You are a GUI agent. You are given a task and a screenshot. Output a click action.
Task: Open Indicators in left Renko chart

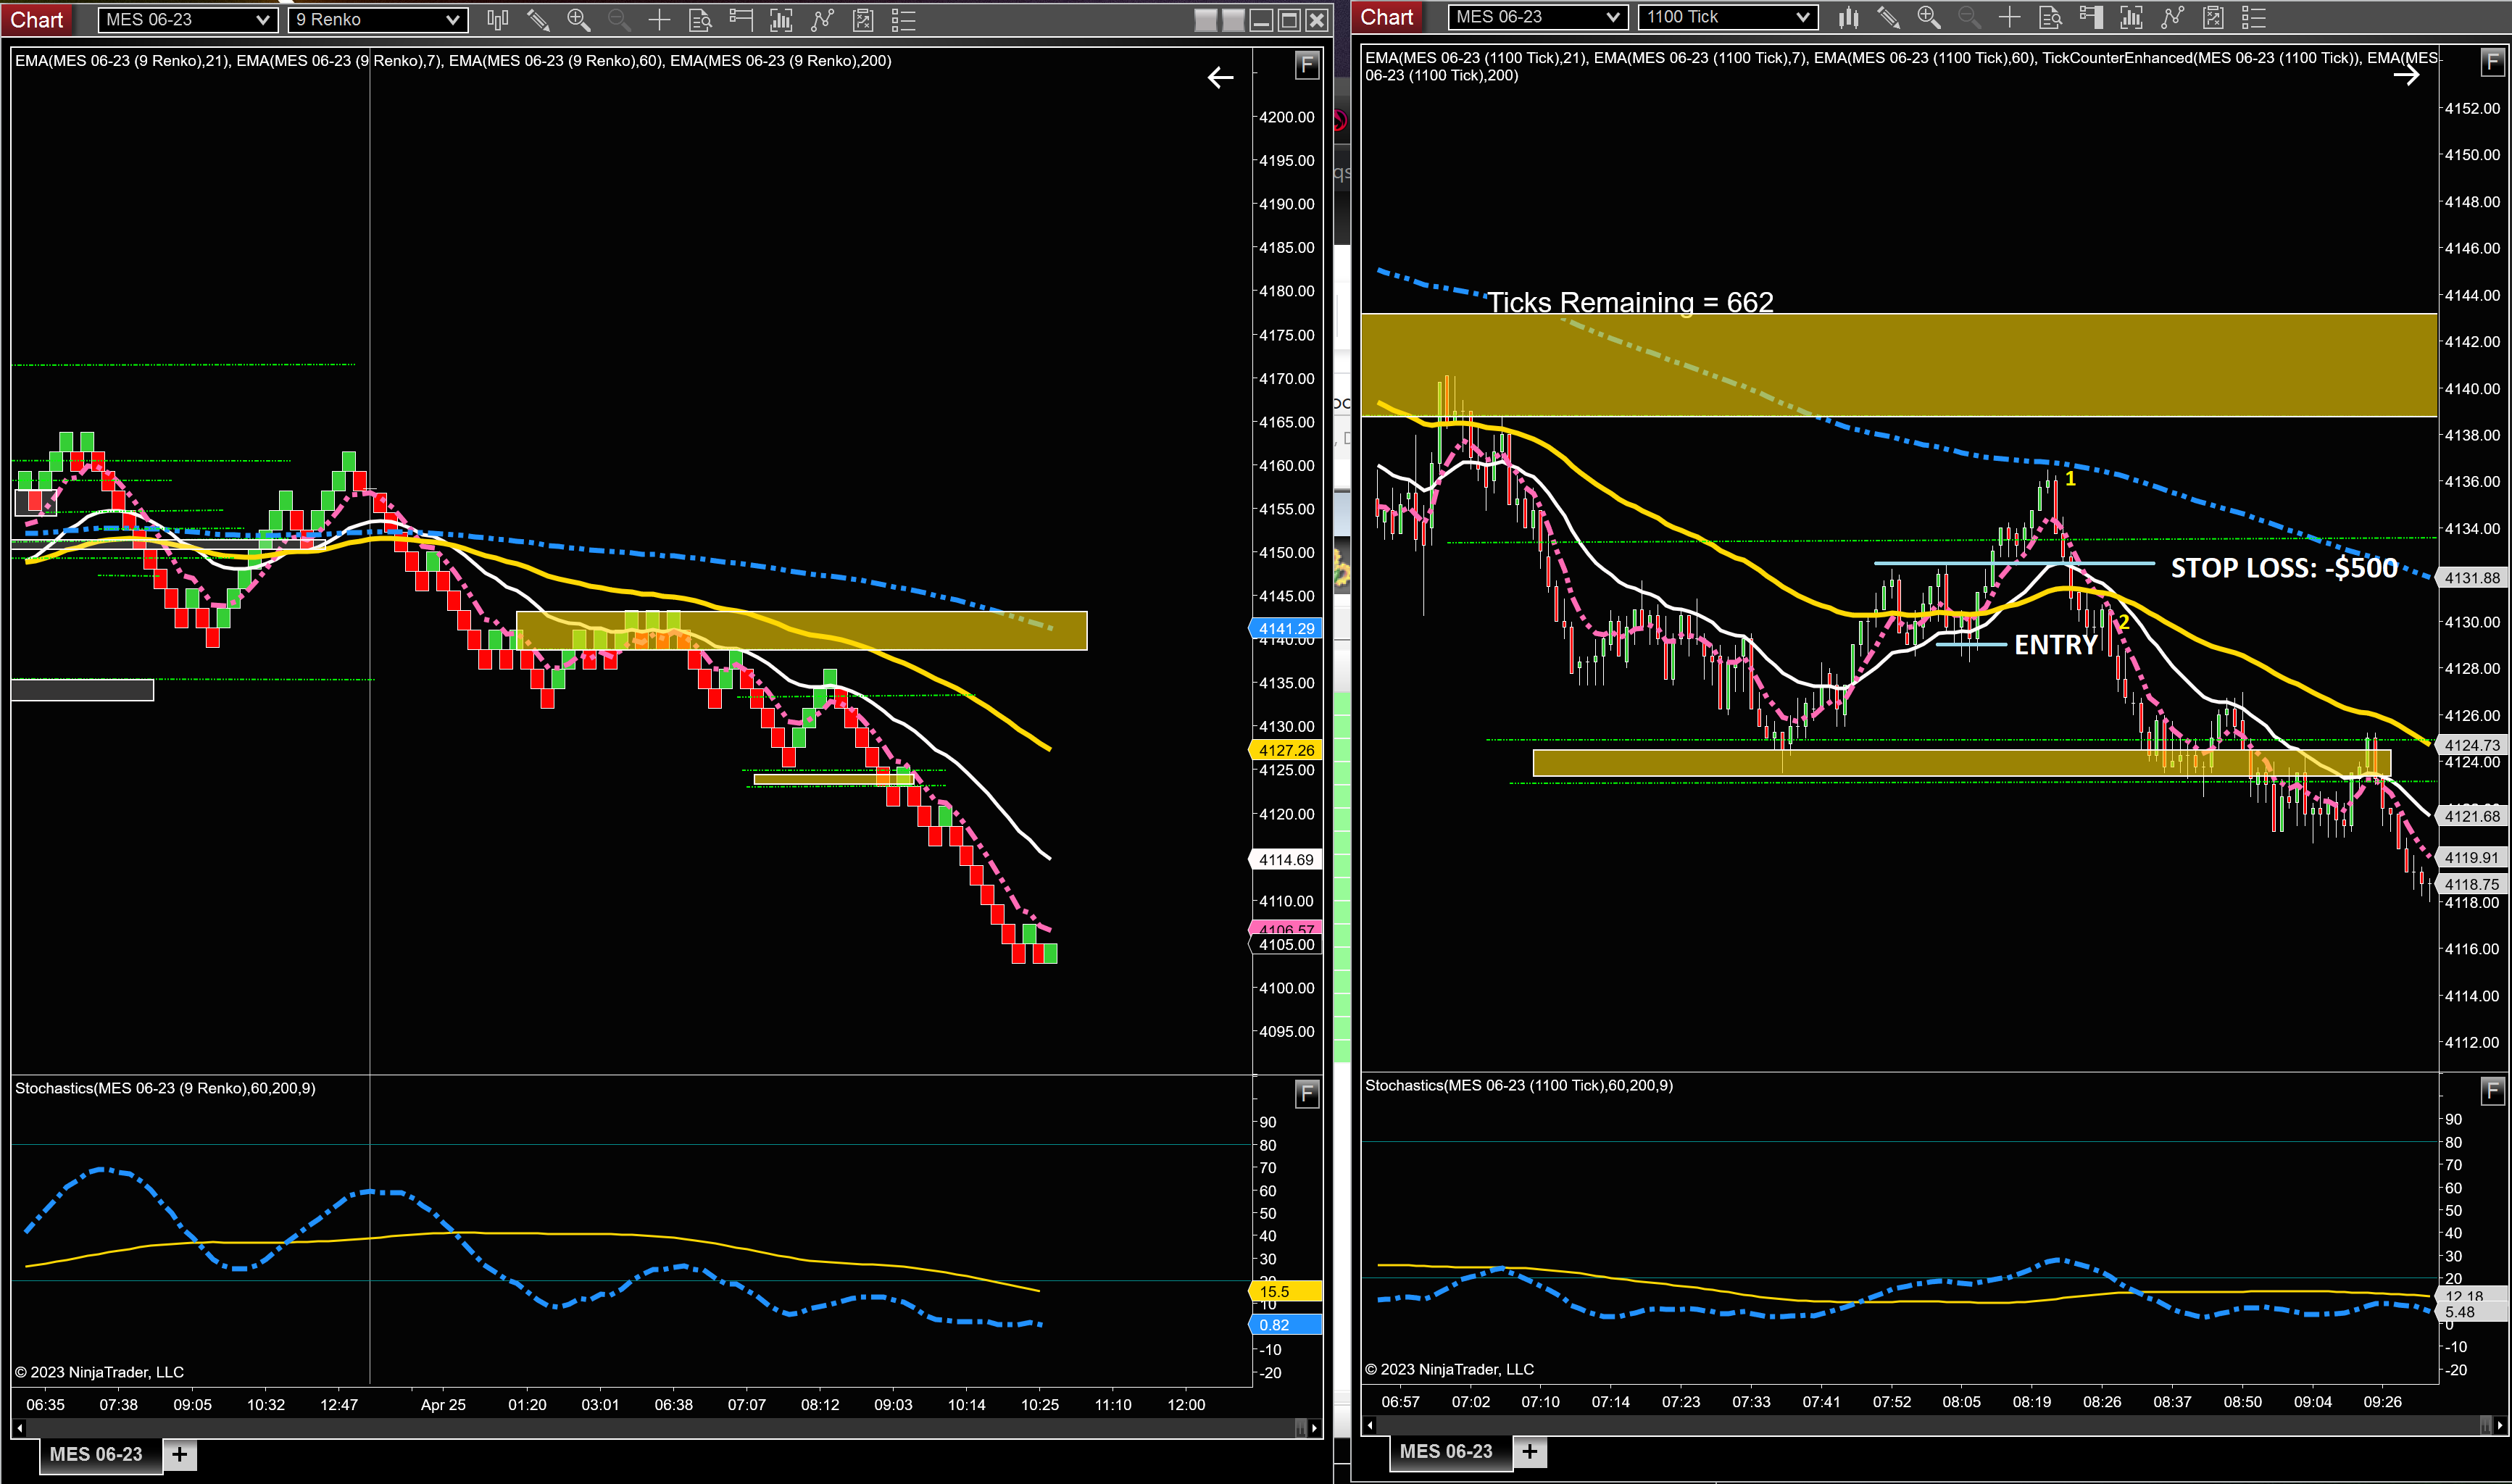pos(822,20)
